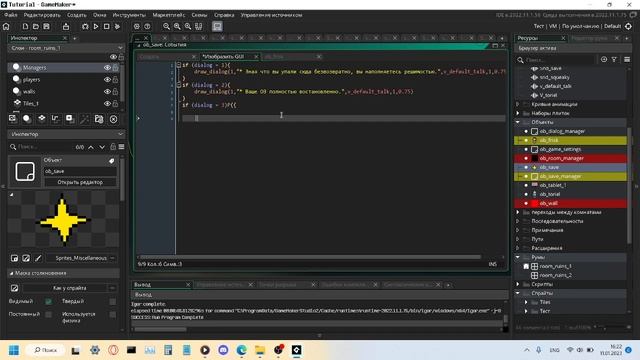The image size is (640, 360).
Task: Select ob_dialog_manager in the asset browser
Action: tap(562, 131)
